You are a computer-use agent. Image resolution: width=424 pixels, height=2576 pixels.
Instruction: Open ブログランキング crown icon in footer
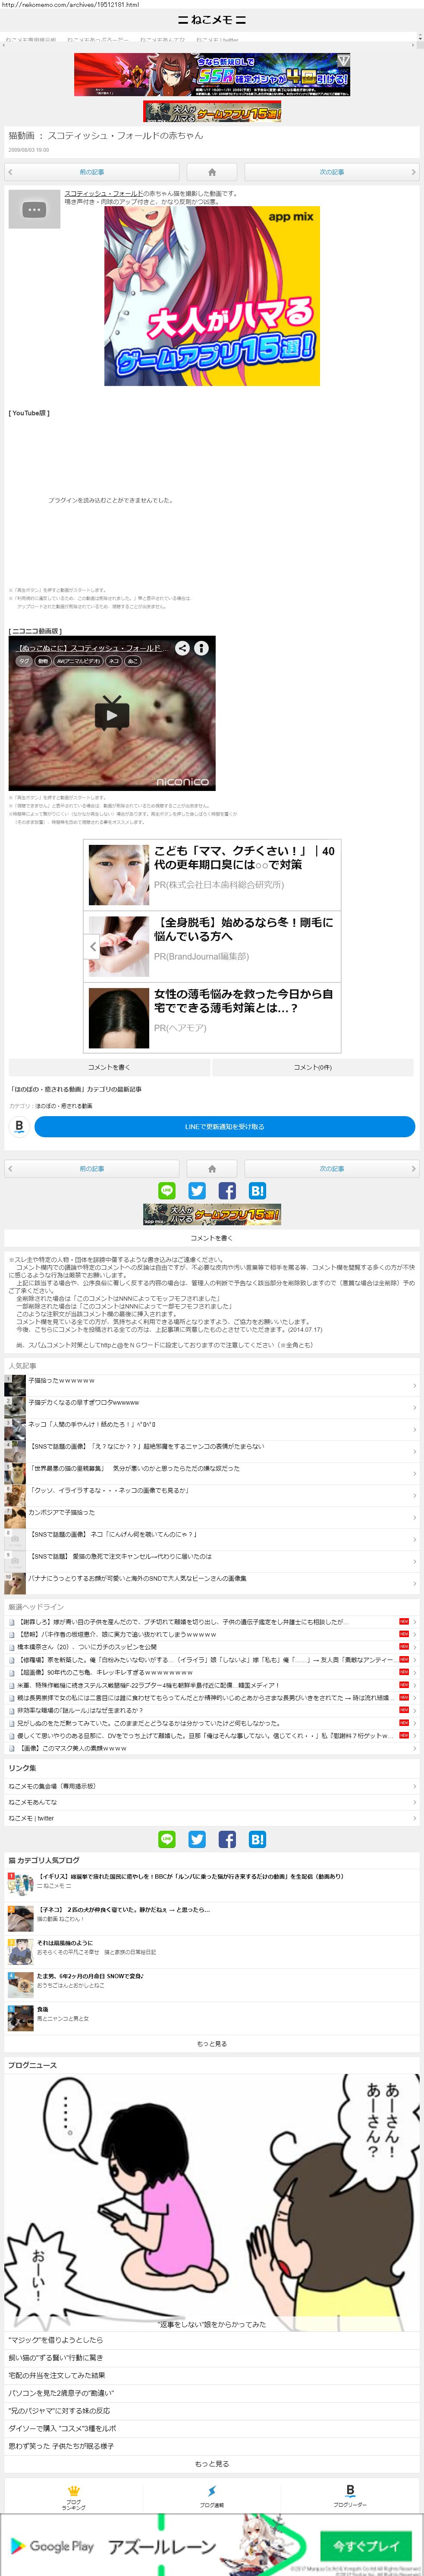pyautogui.click(x=73, y=2497)
